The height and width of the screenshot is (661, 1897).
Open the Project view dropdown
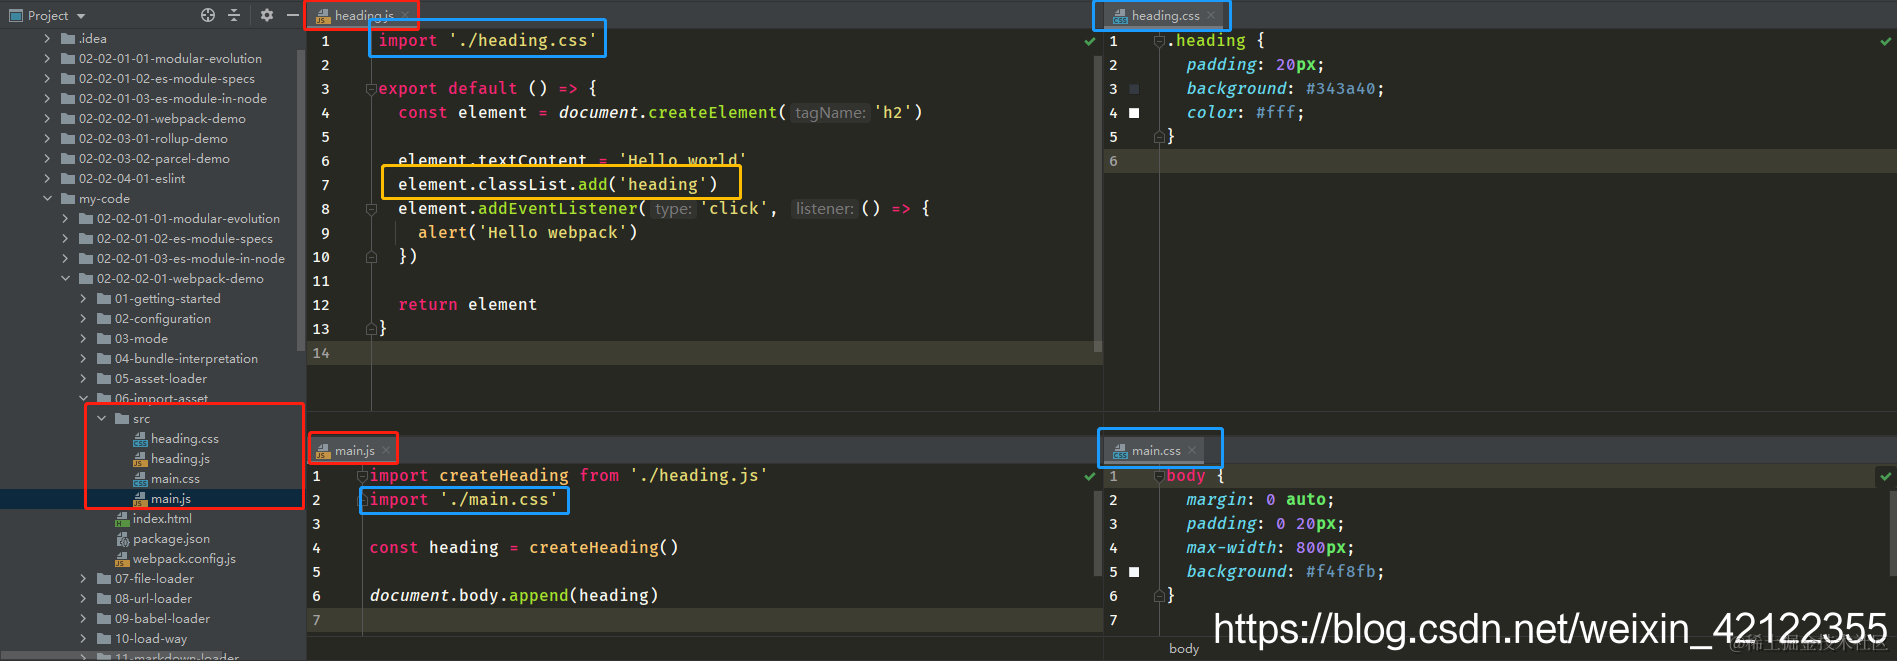point(81,16)
